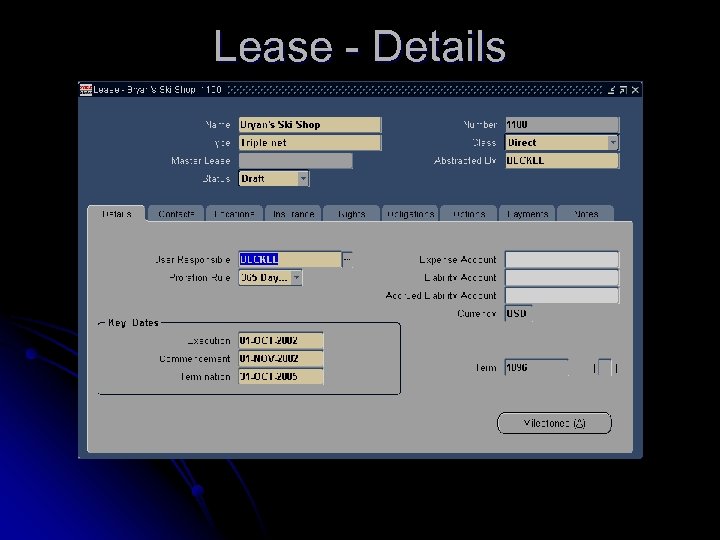Viewport: 720px width, 540px height.
Task: Open the Proration Rule dropdown
Action: (270, 278)
